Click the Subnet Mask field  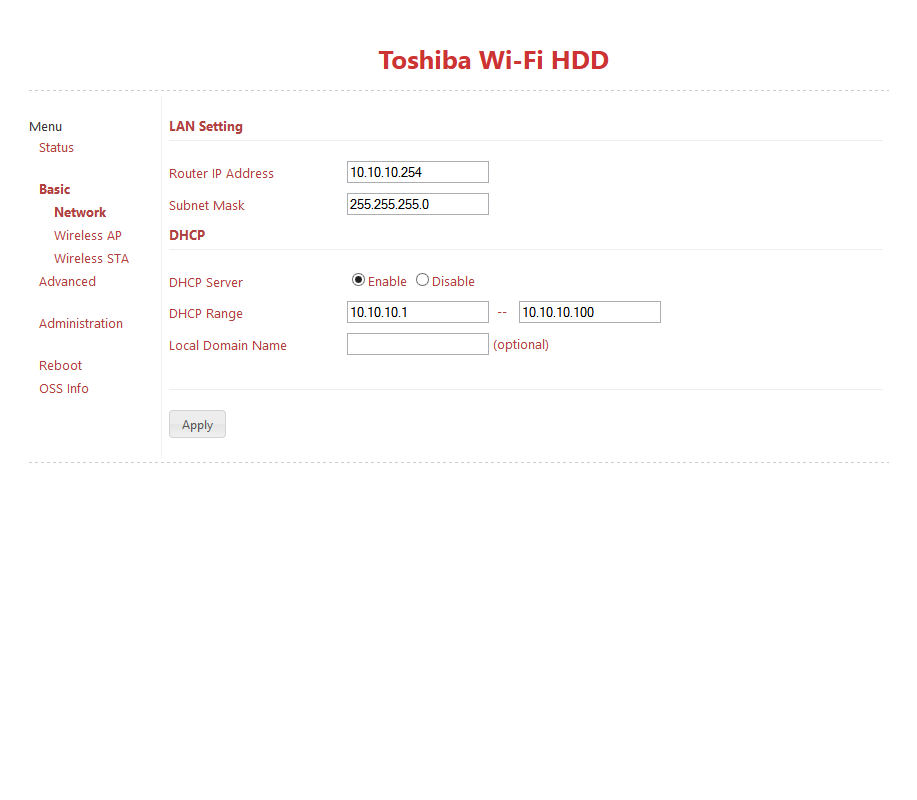pos(418,204)
